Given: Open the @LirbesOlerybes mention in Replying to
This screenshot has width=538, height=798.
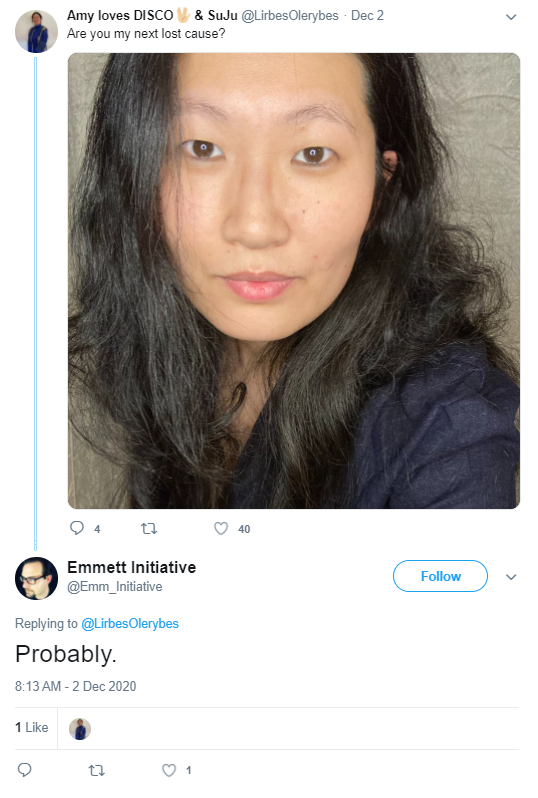Looking at the screenshot, I should [130, 623].
